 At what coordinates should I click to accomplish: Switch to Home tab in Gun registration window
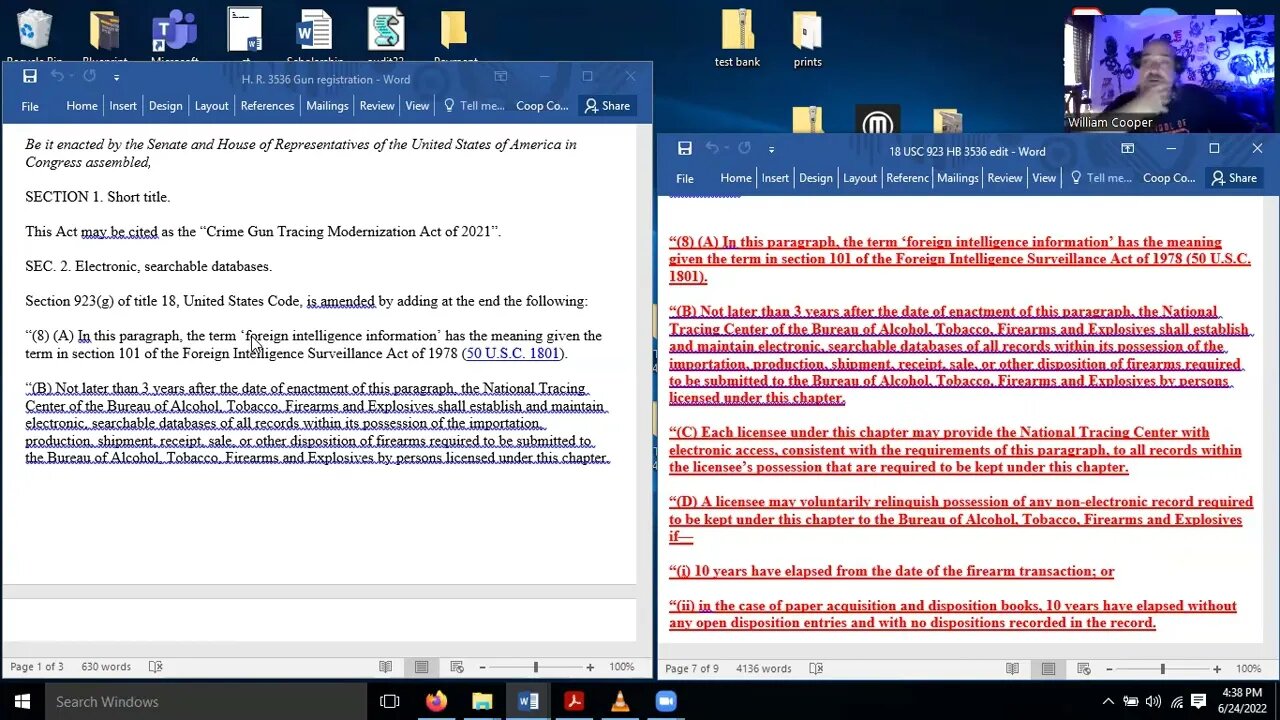point(82,106)
